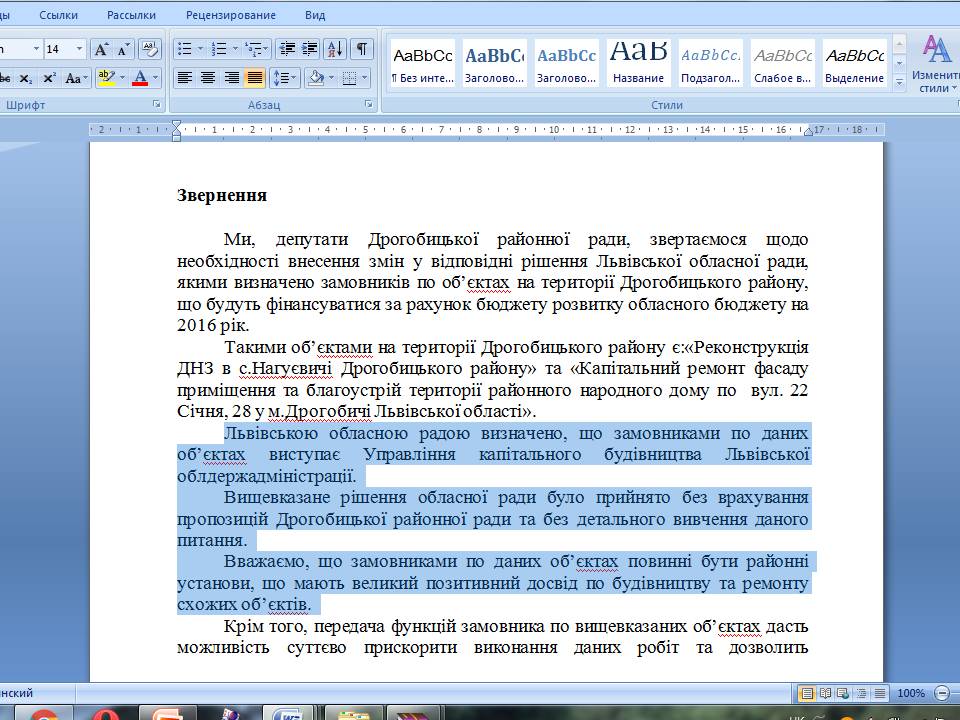
Task: Click the Sort (А-Я) icon
Action: 335,49
